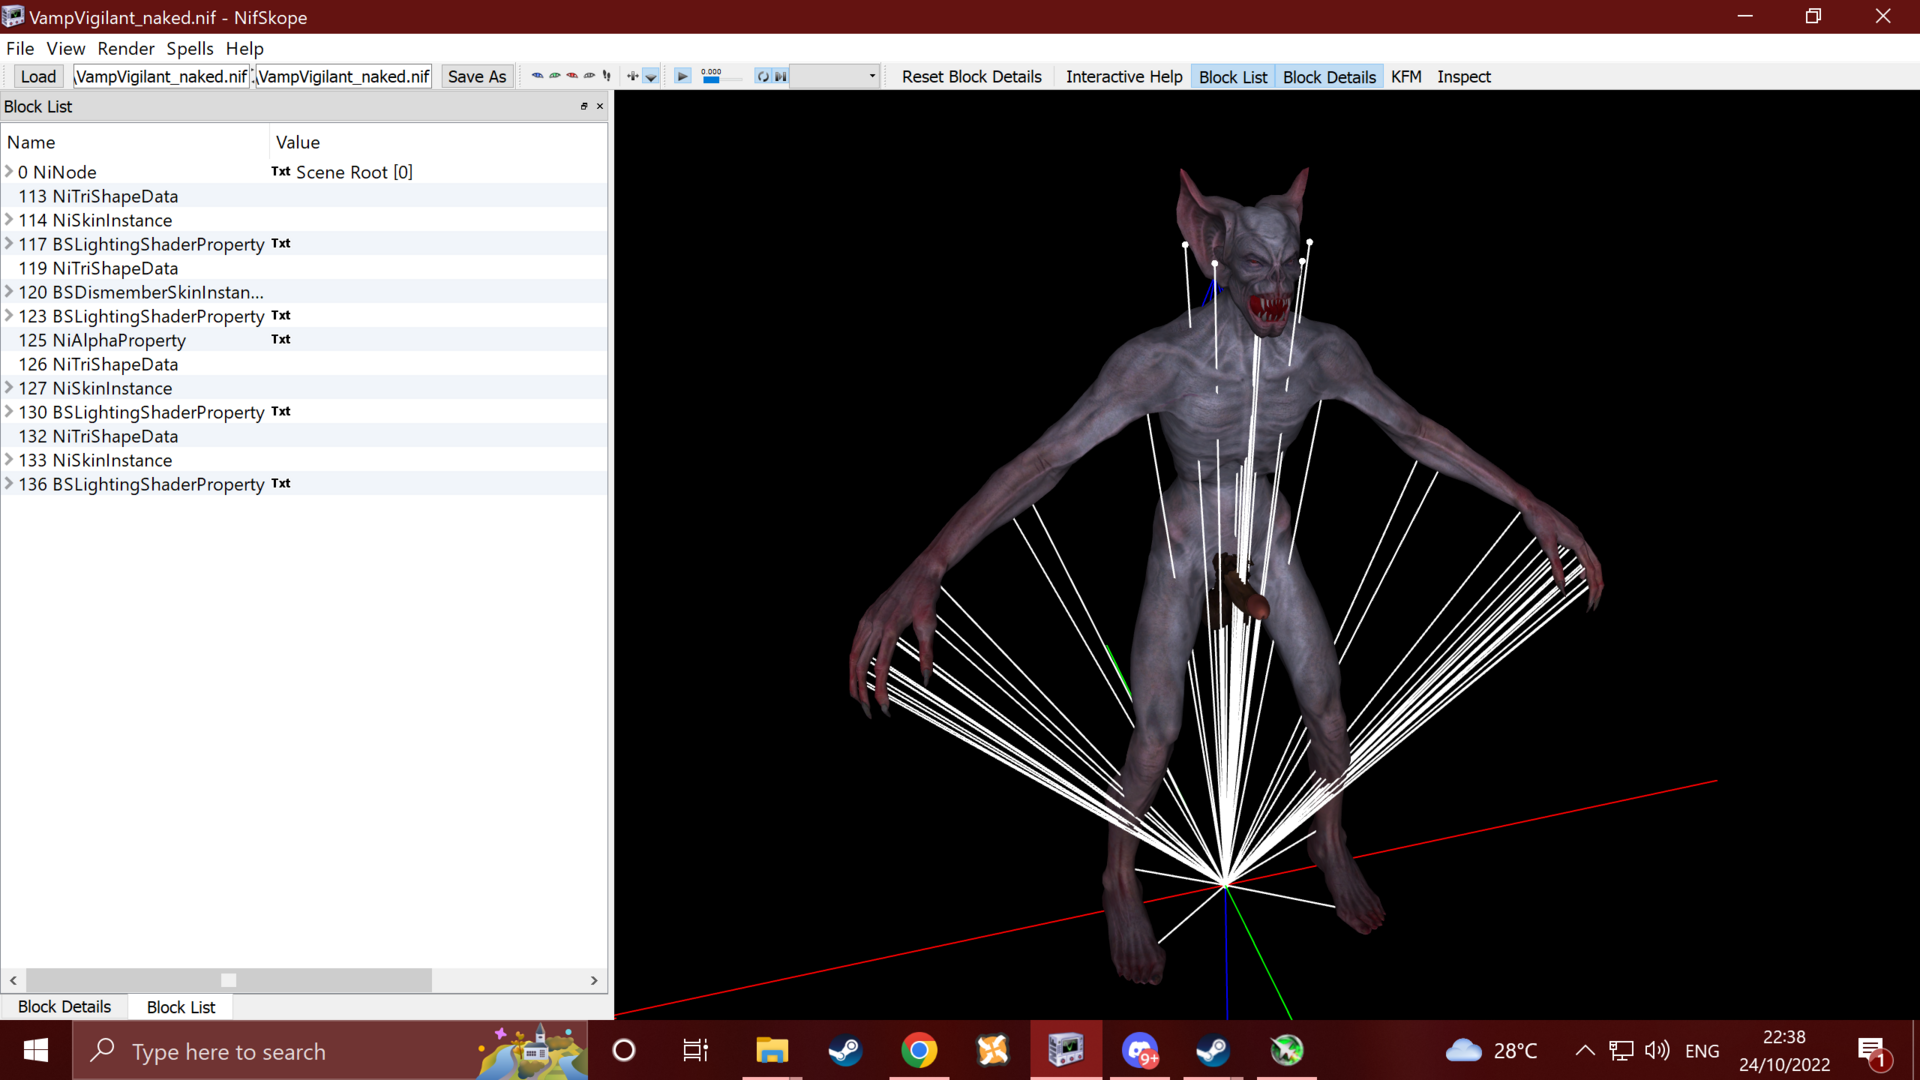1920x1080 pixels.
Task: Open the File menu
Action: [20, 48]
